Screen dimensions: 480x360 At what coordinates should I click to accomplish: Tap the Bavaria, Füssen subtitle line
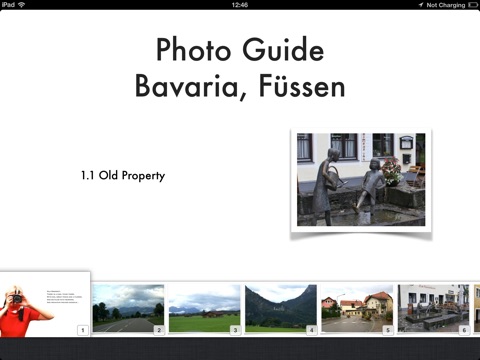[240, 87]
